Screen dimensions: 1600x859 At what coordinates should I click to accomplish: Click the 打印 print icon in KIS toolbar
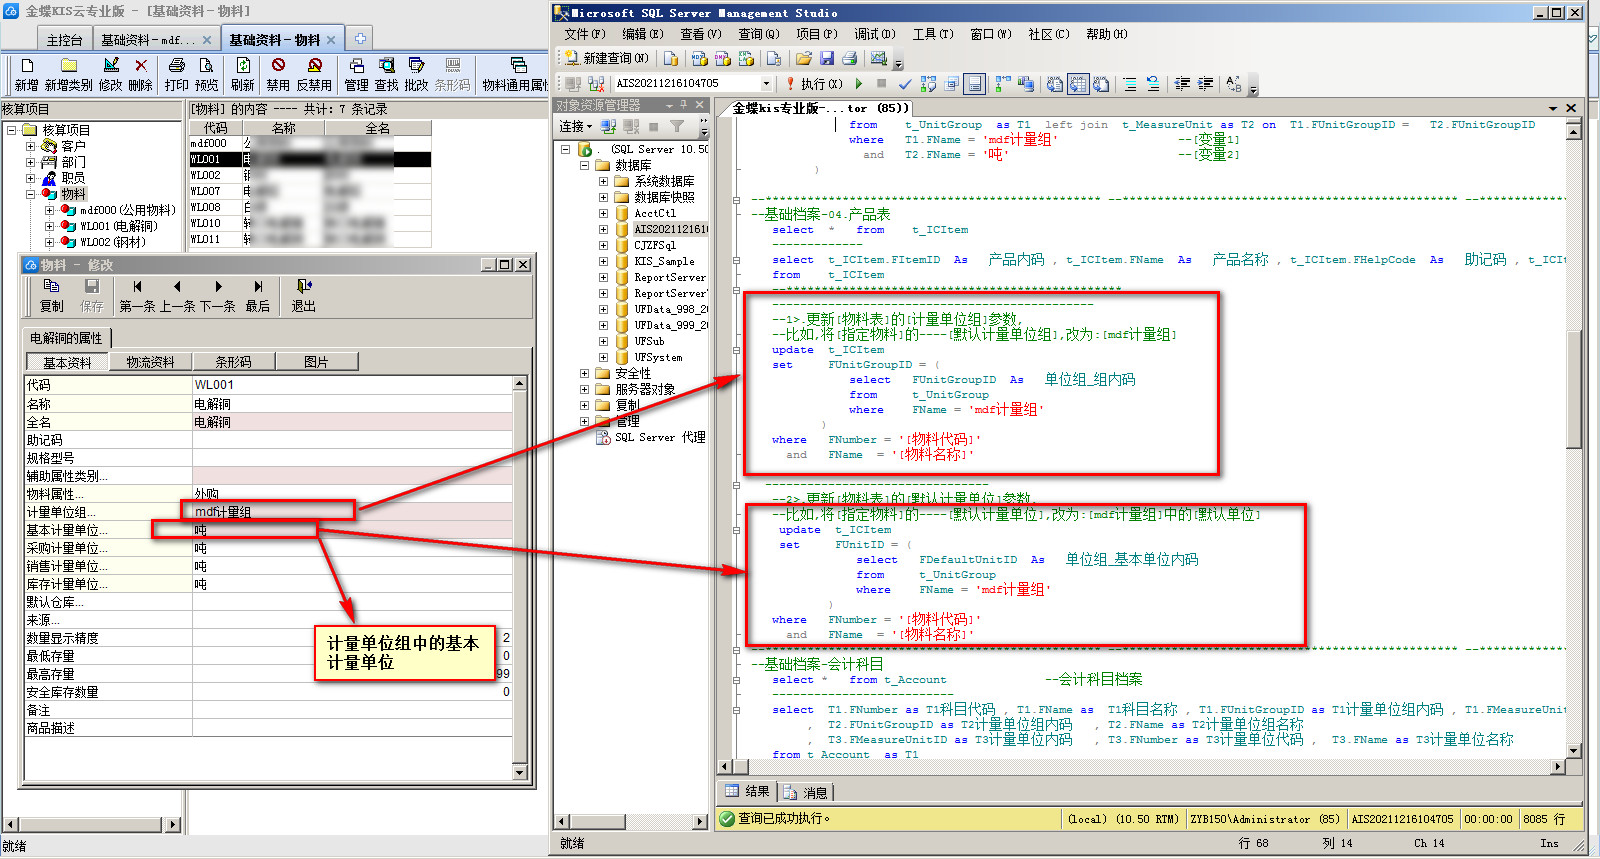pyautogui.click(x=177, y=66)
